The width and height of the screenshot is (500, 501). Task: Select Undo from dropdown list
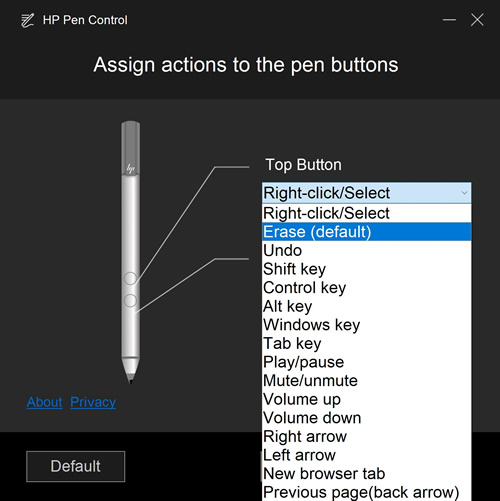367,251
